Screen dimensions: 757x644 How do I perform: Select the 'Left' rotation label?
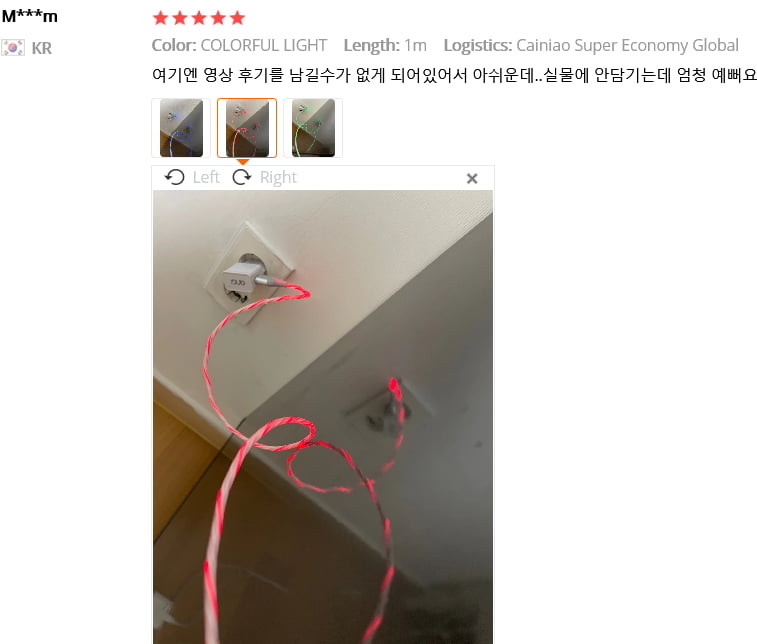click(206, 177)
